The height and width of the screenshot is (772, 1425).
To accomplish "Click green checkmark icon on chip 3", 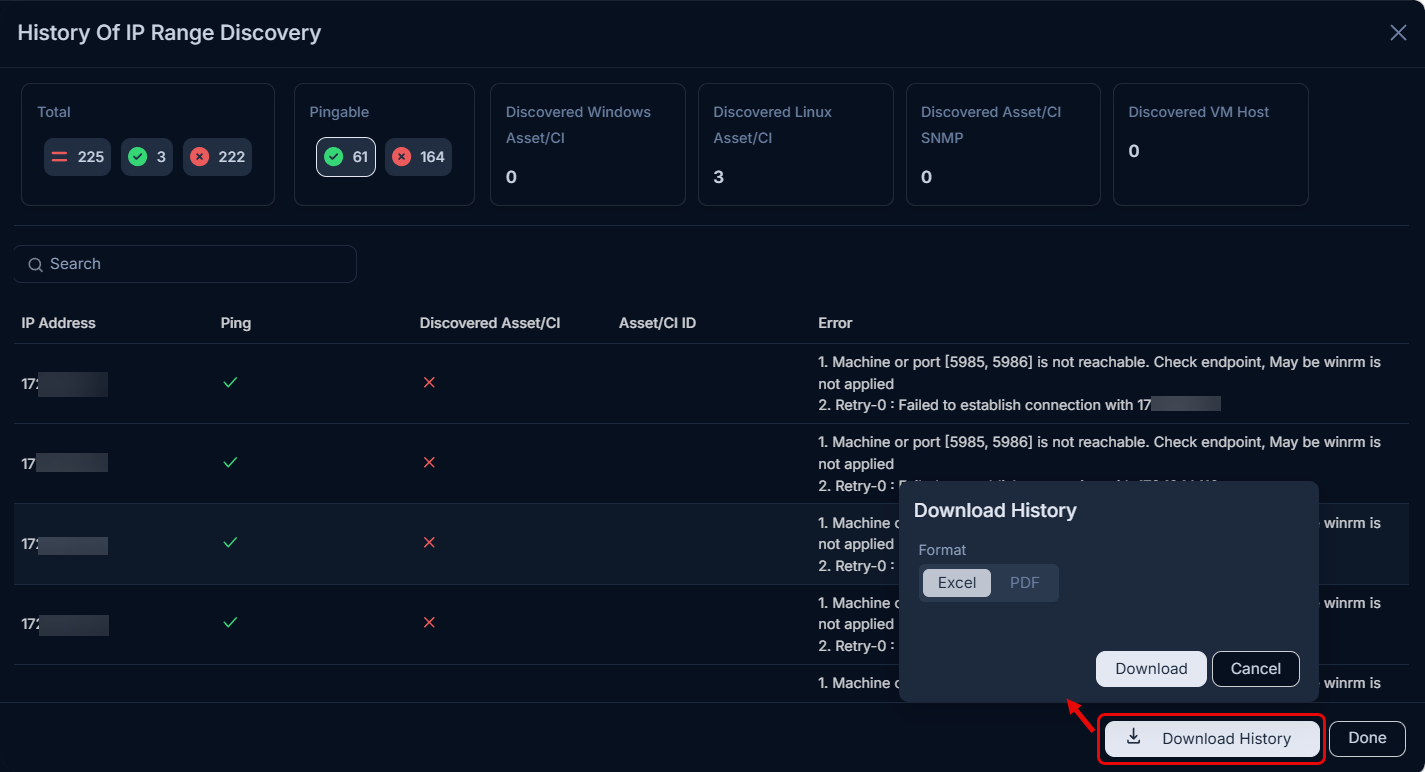I will (138, 157).
